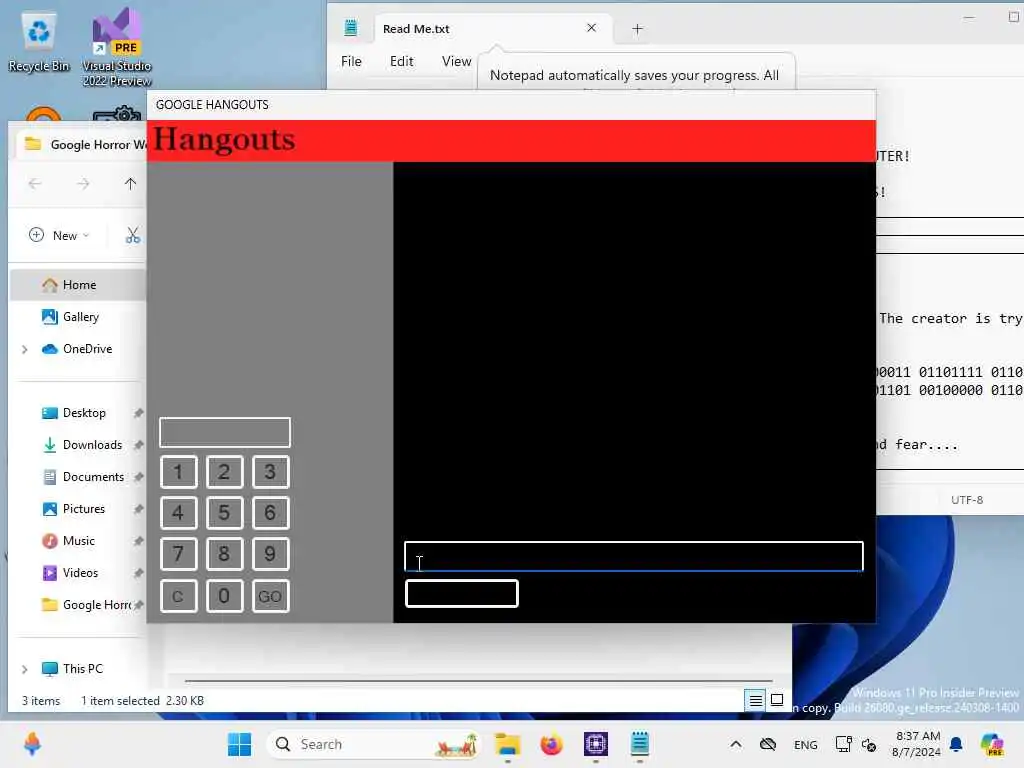Close the Read Me.txt Notepad tab

[591, 28]
